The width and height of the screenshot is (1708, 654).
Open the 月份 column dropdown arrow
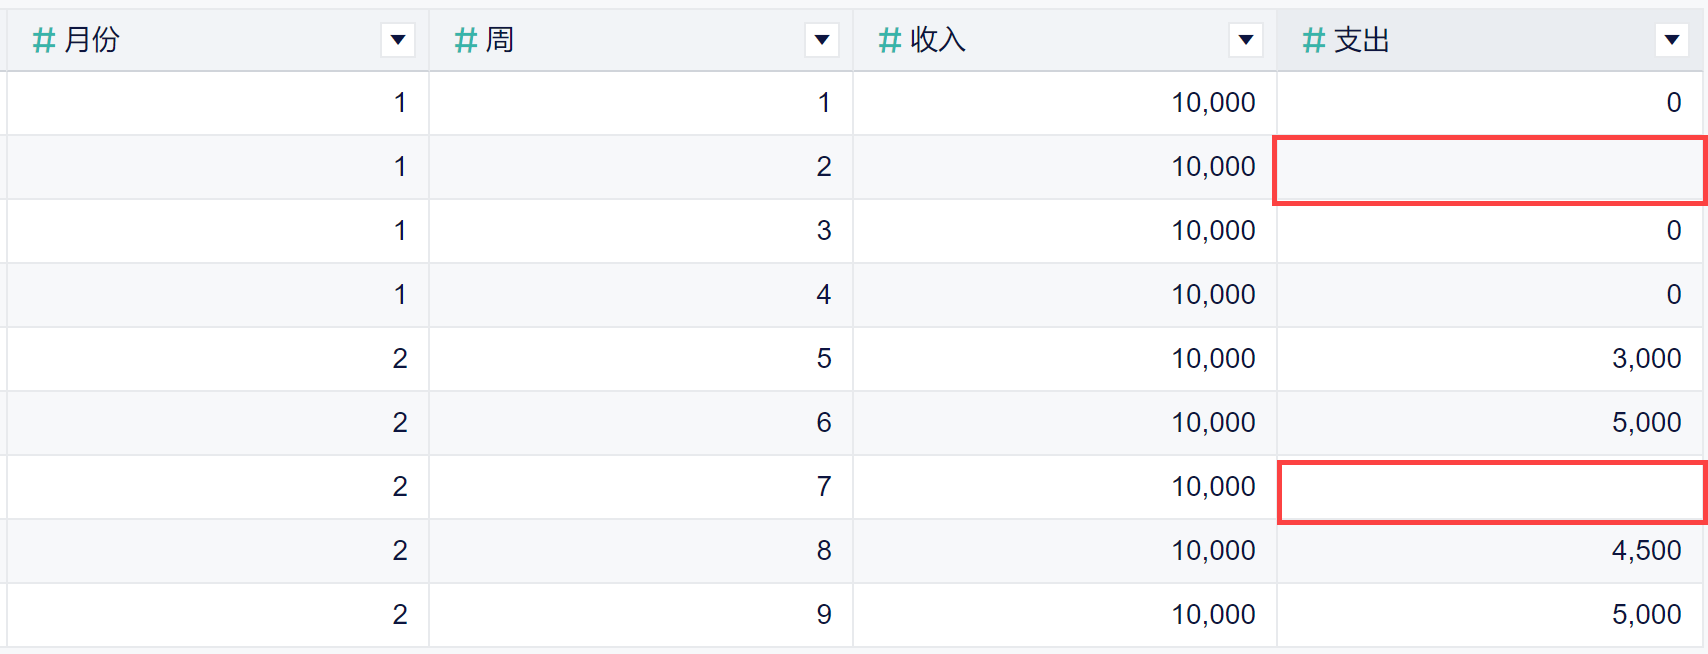[x=398, y=40]
